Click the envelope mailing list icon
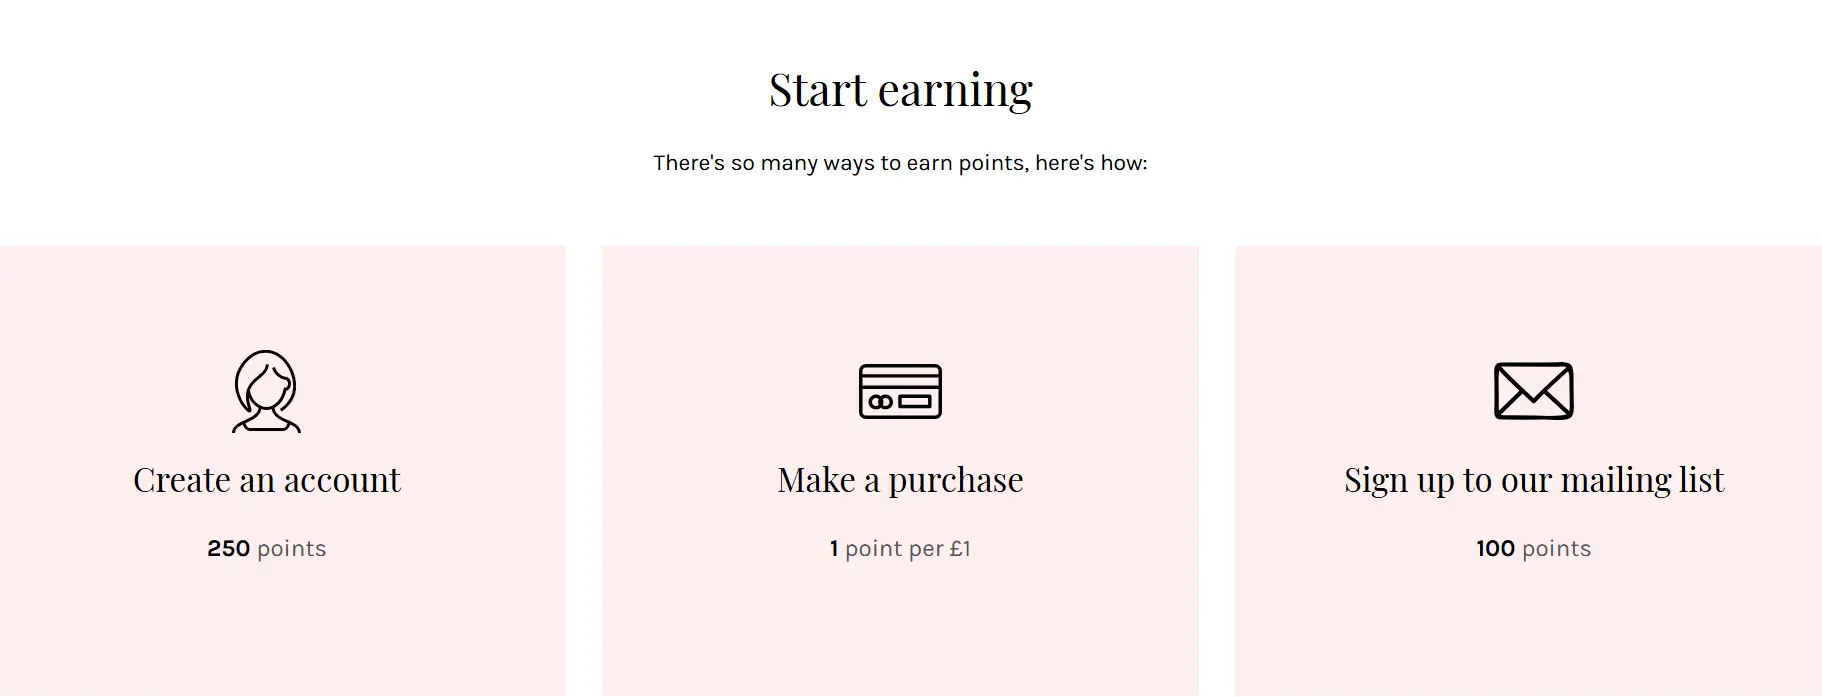Screen dimensions: 1822x697 coord(1533,391)
